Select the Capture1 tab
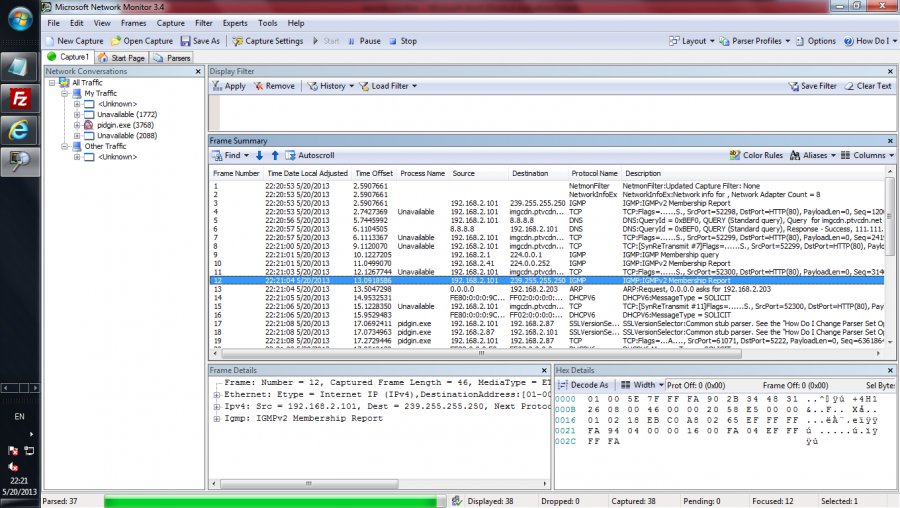This screenshot has height=508, width=900. coord(68,57)
